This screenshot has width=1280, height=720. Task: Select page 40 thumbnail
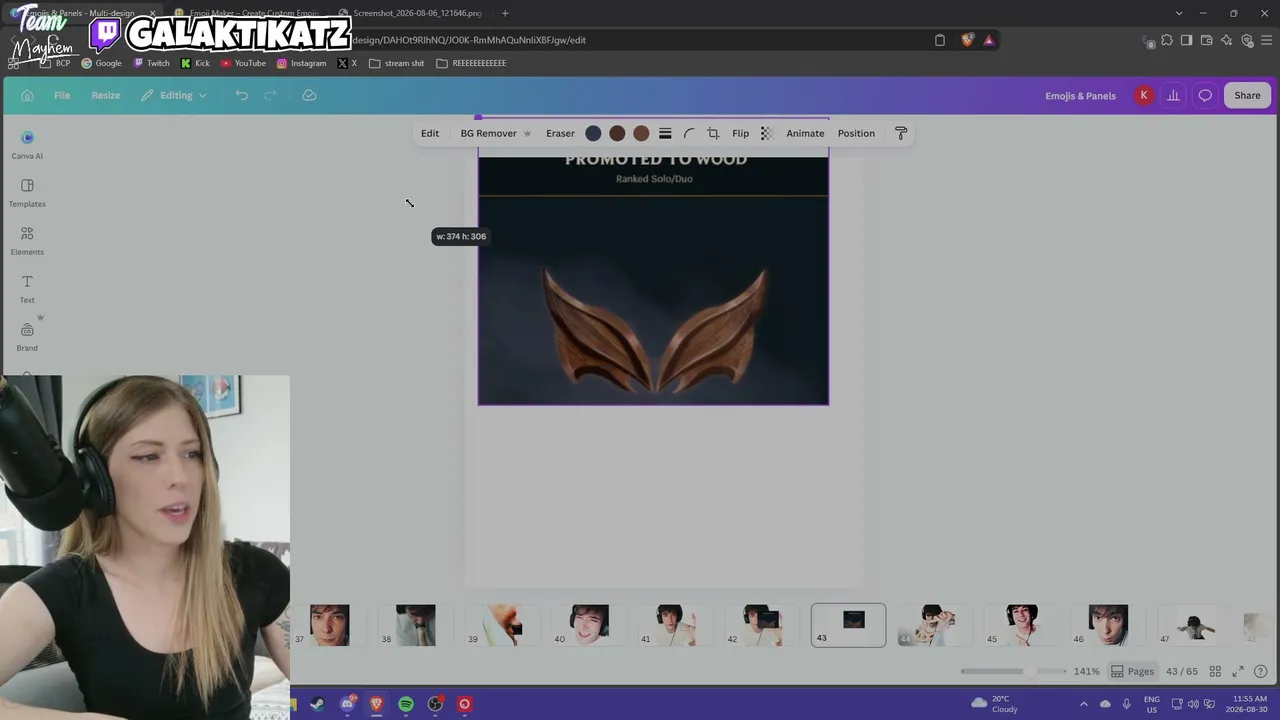tap(589, 625)
